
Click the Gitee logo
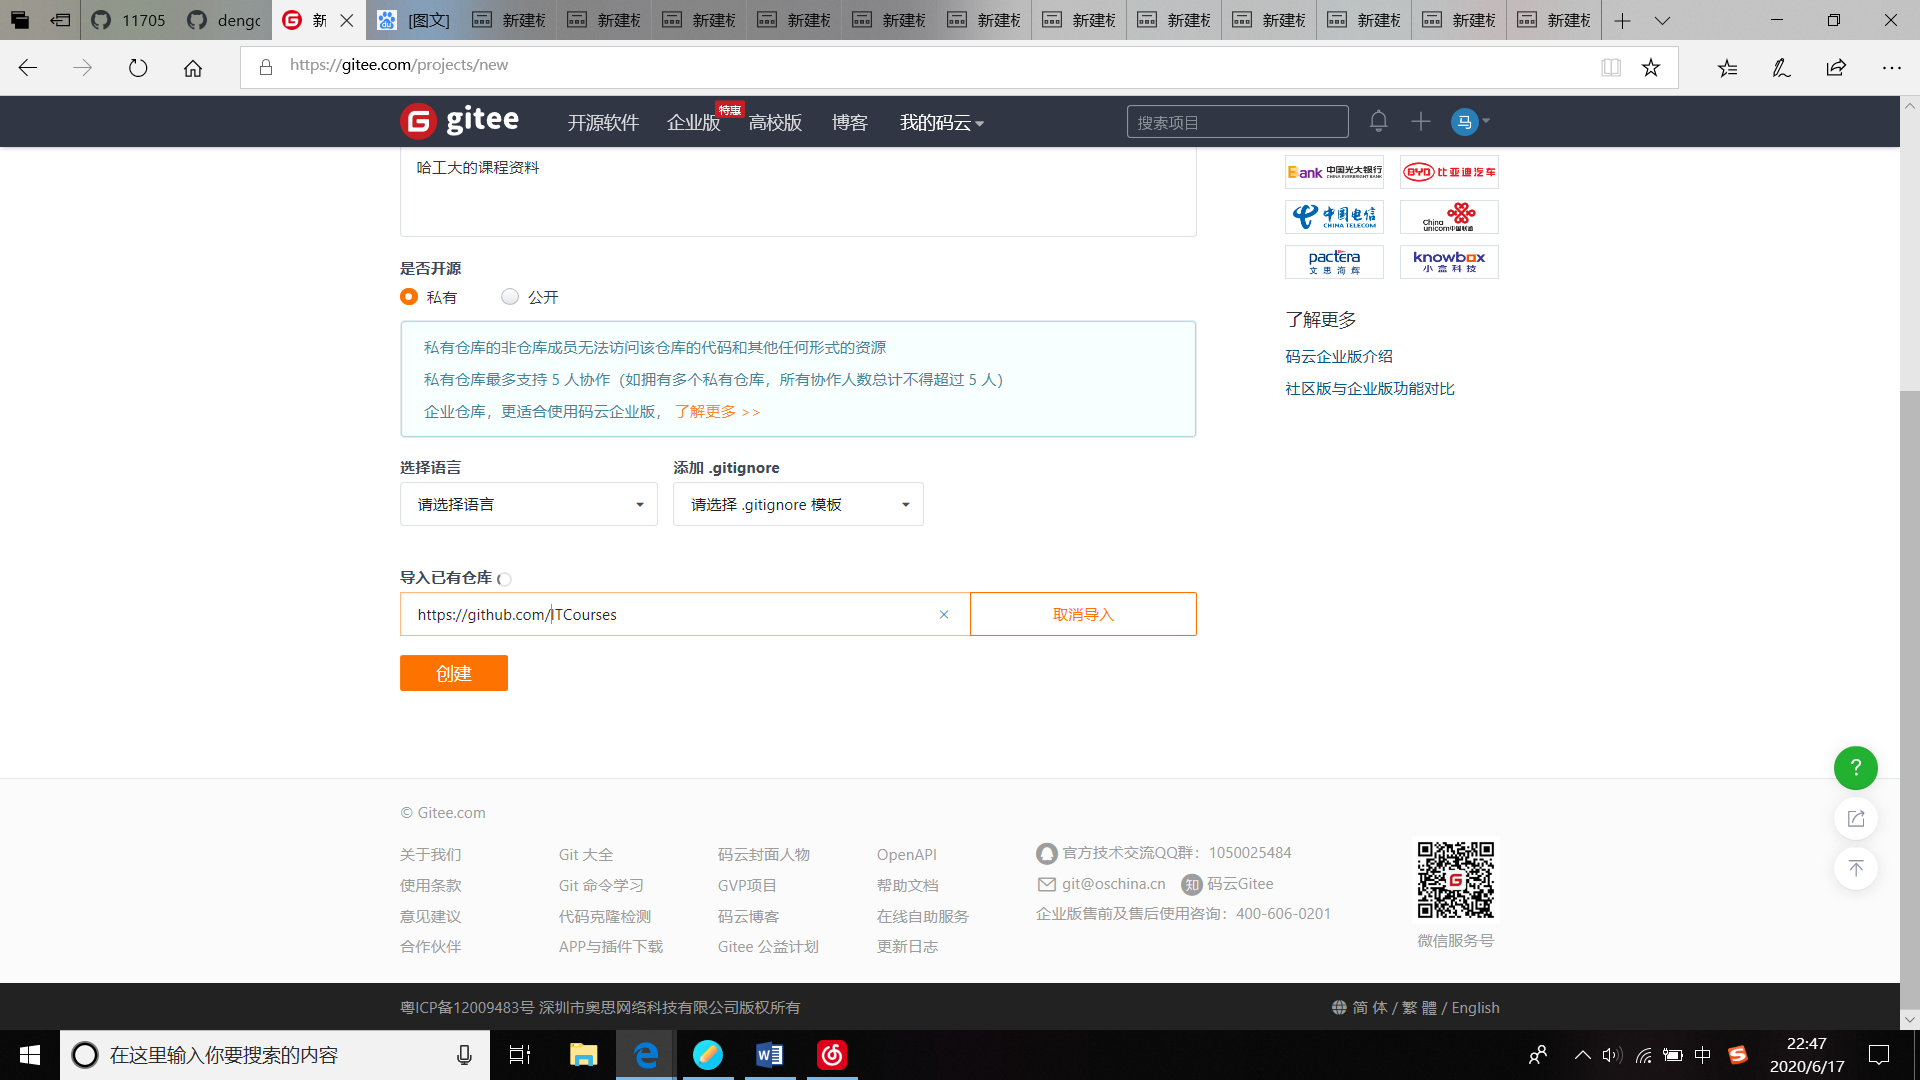460,121
